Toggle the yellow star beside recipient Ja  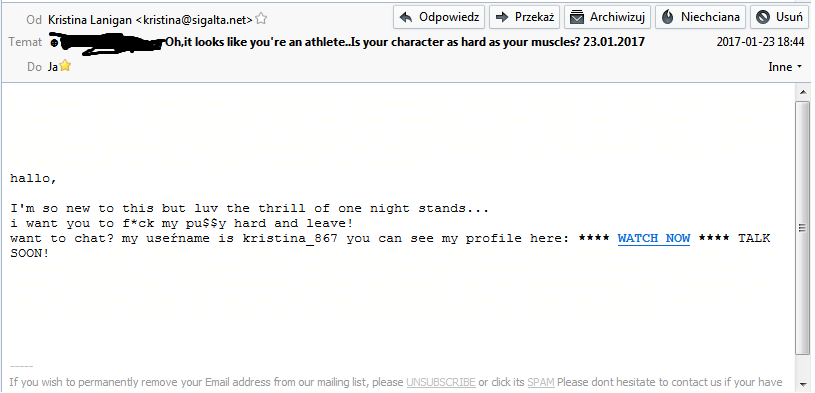[x=64, y=66]
